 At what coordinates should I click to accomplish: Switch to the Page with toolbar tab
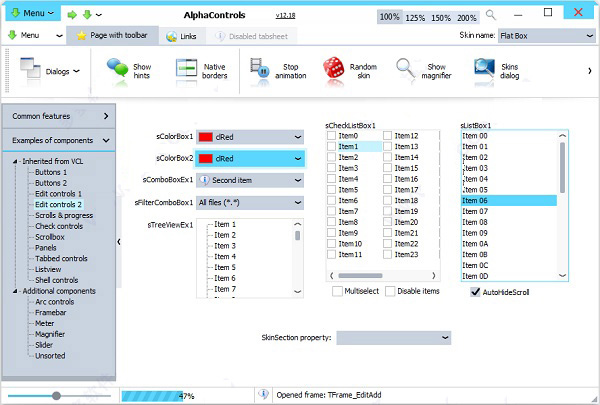[112, 36]
